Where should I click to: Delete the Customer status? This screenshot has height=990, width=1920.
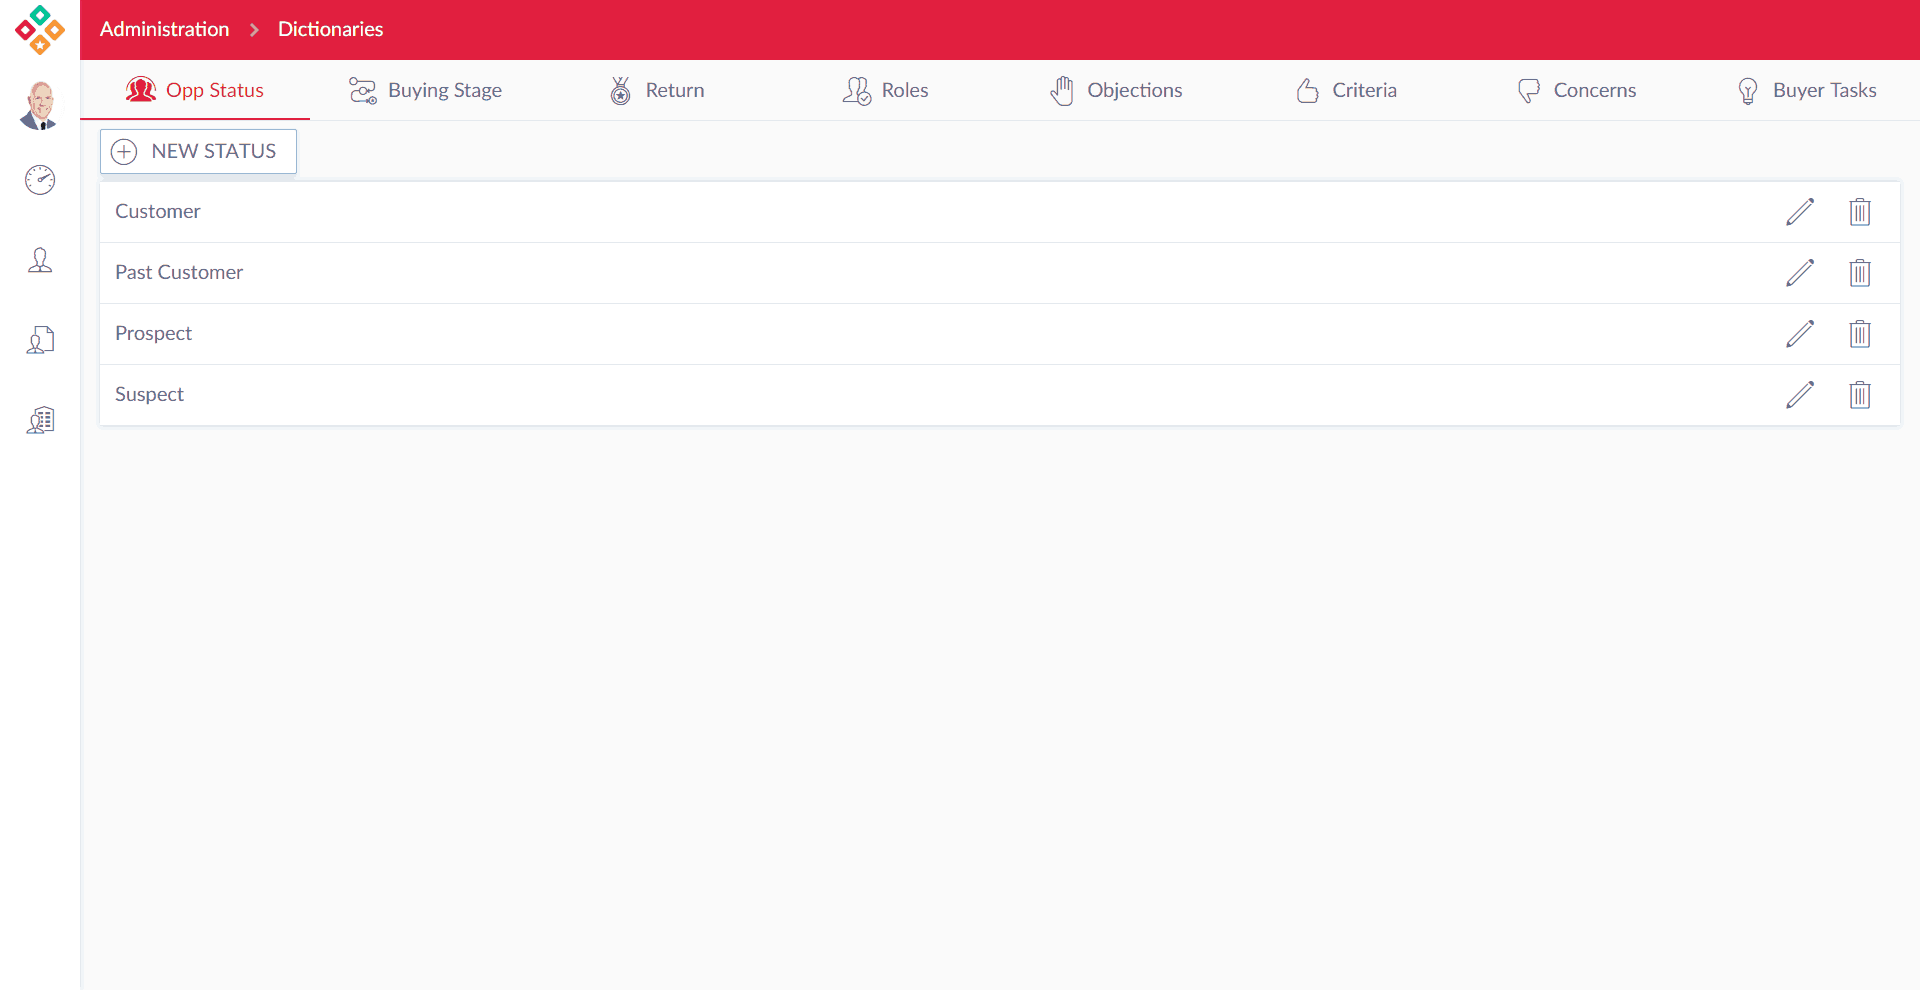coord(1860,212)
